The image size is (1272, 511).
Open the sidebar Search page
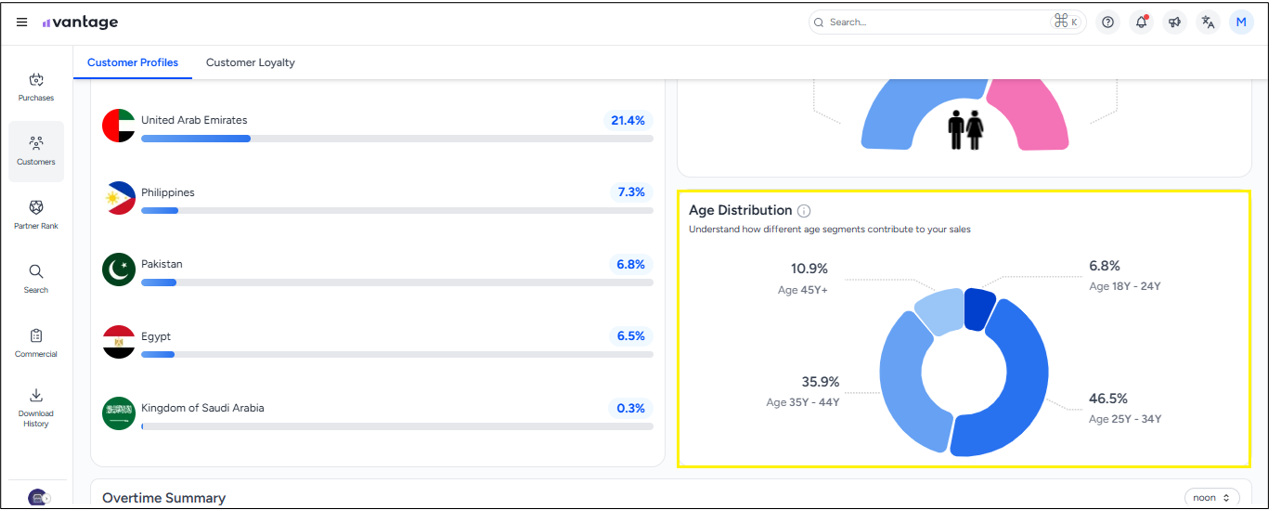pos(36,278)
